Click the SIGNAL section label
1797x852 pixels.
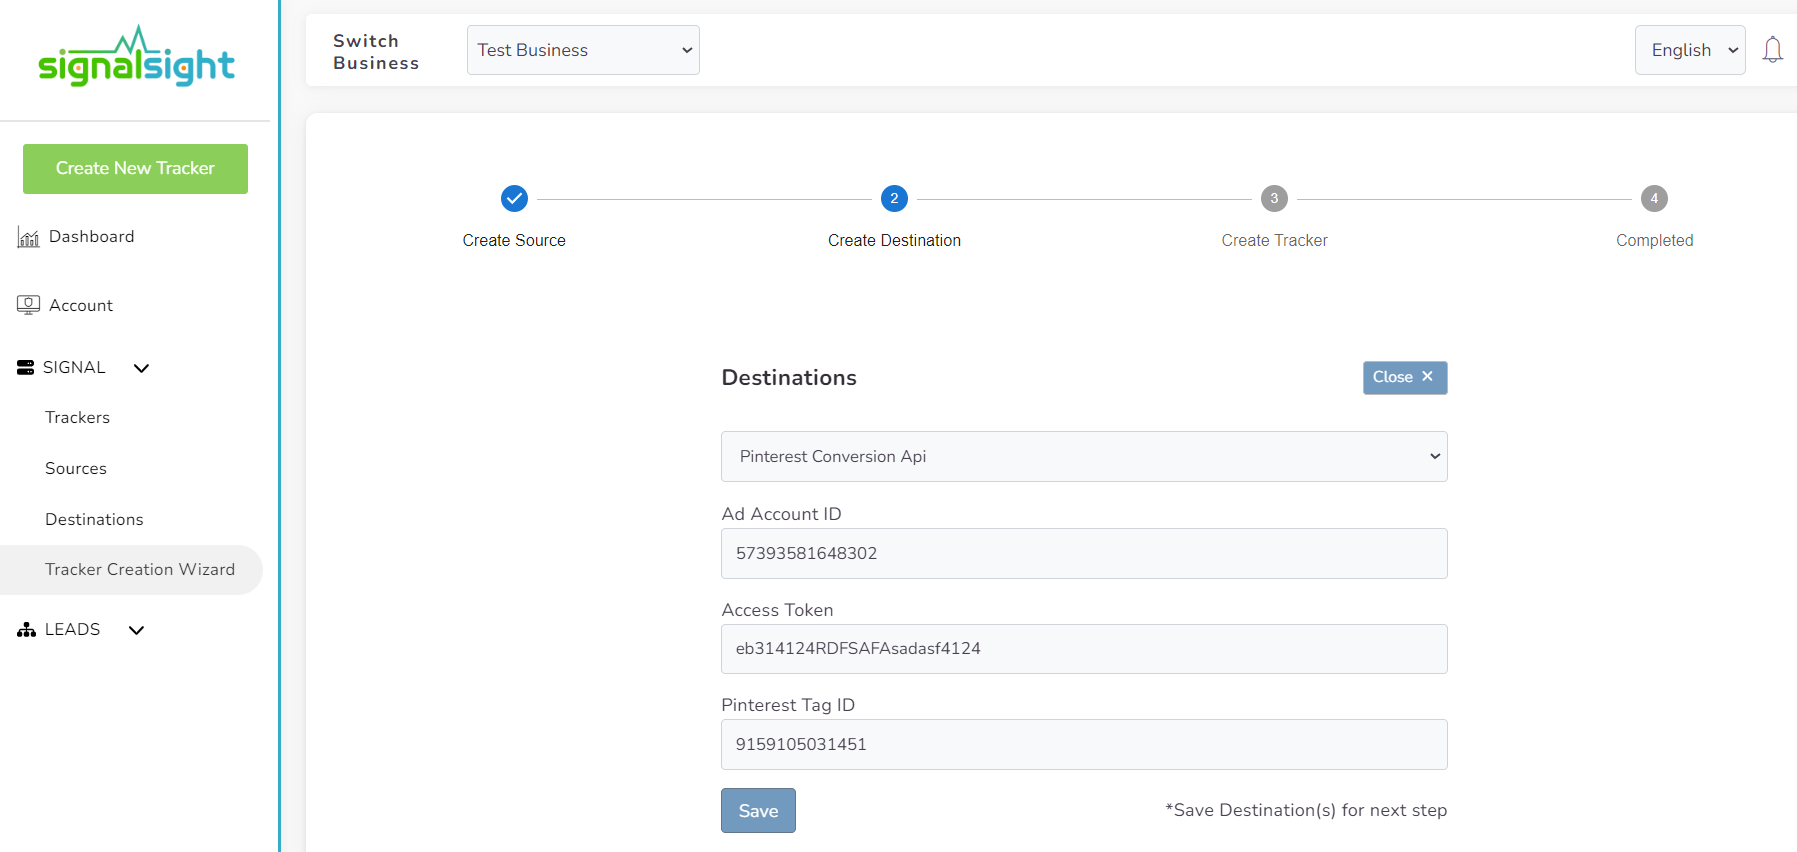point(74,368)
